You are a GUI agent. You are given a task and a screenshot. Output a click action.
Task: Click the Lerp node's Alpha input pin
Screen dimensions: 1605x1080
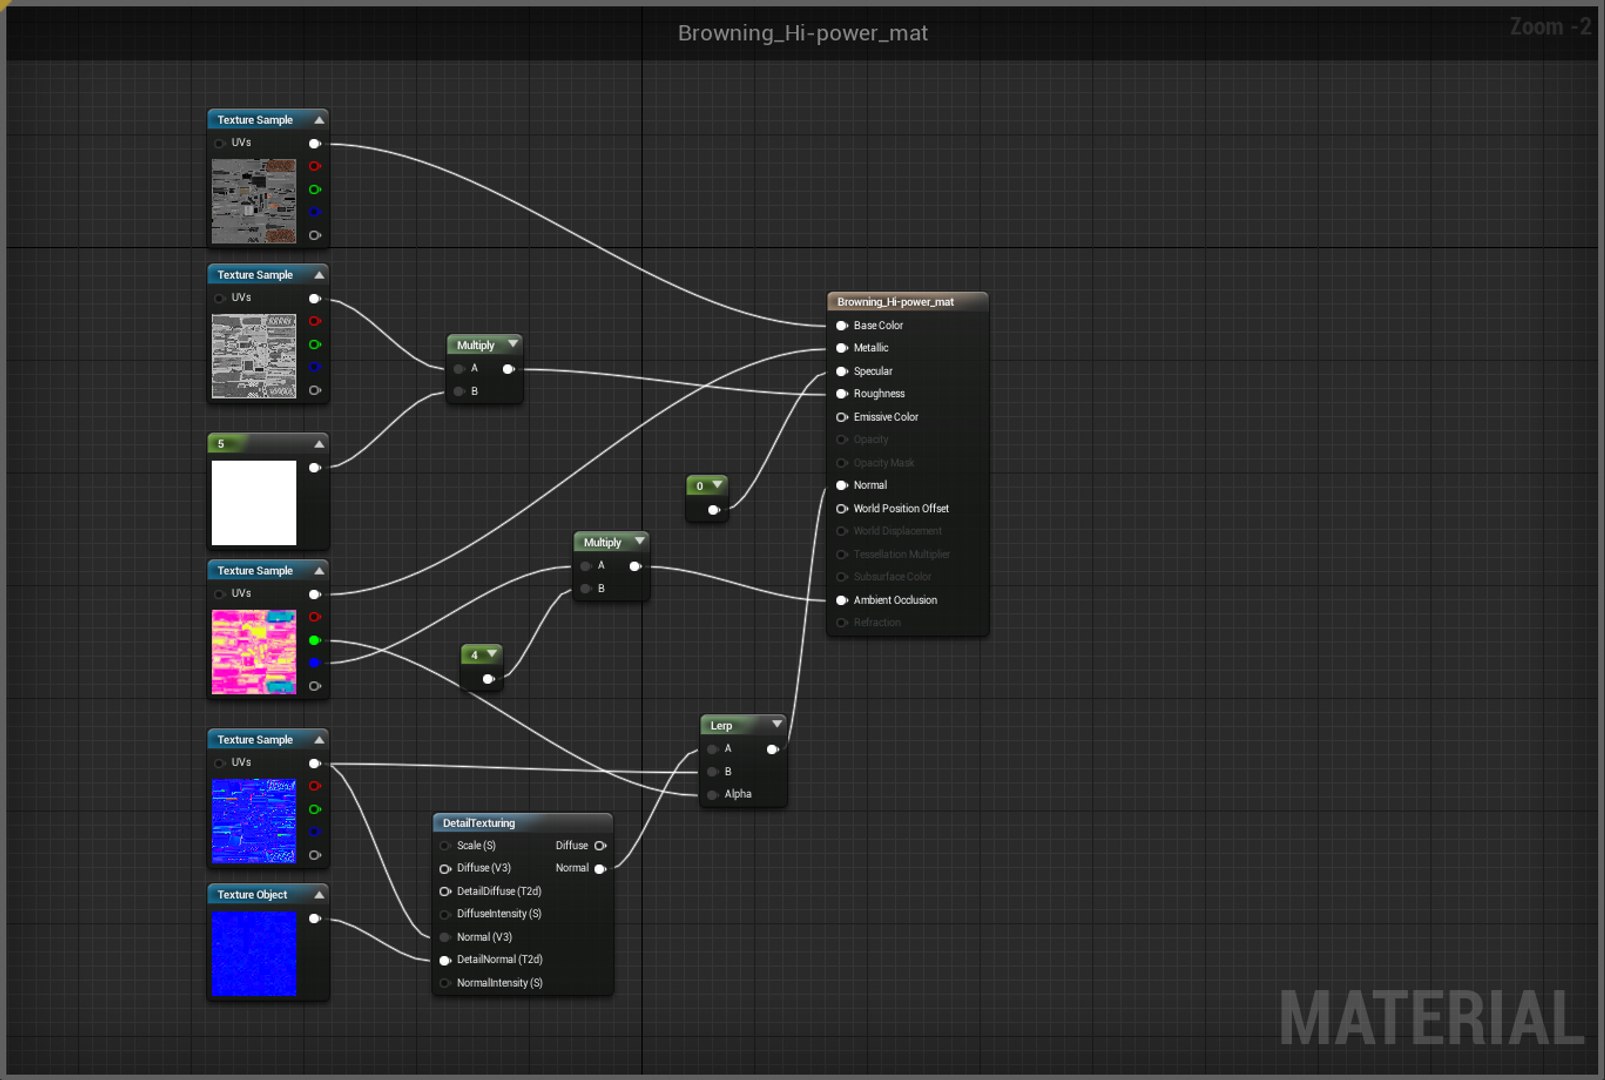(x=712, y=795)
